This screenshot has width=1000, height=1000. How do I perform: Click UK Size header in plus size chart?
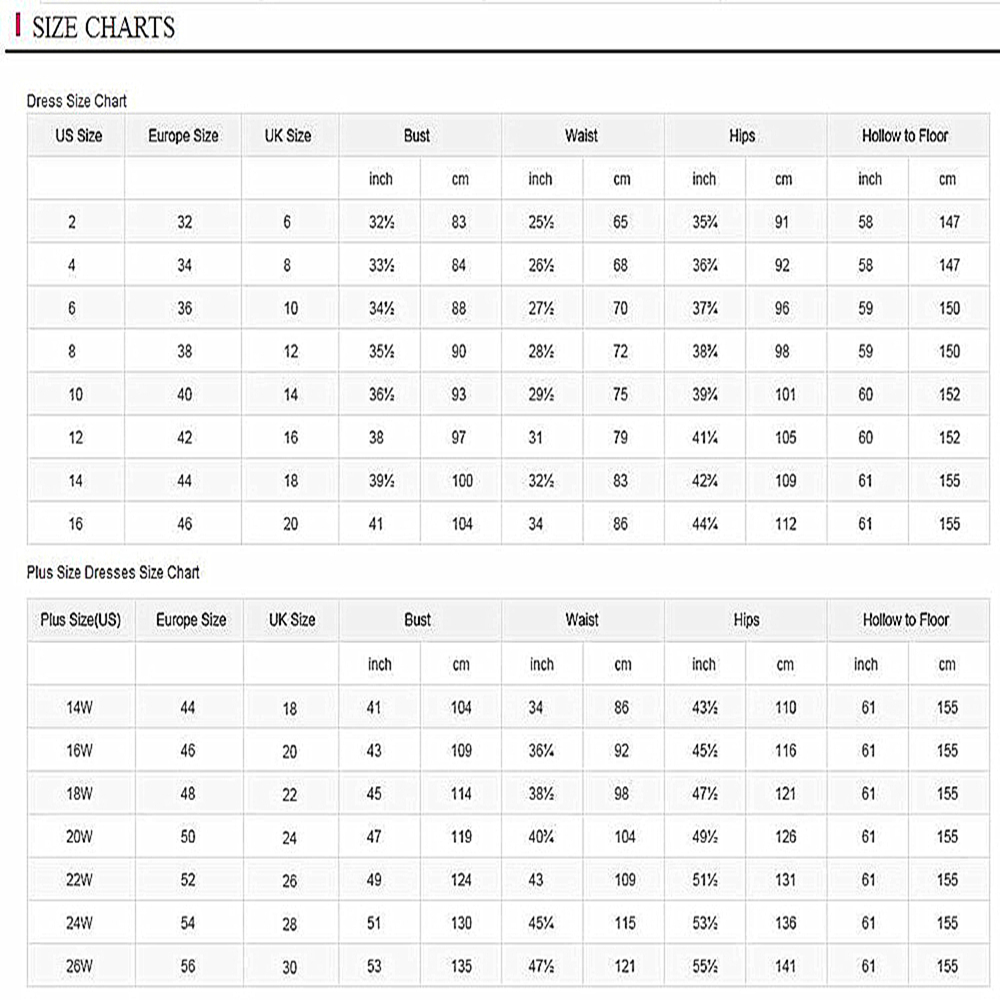291,620
